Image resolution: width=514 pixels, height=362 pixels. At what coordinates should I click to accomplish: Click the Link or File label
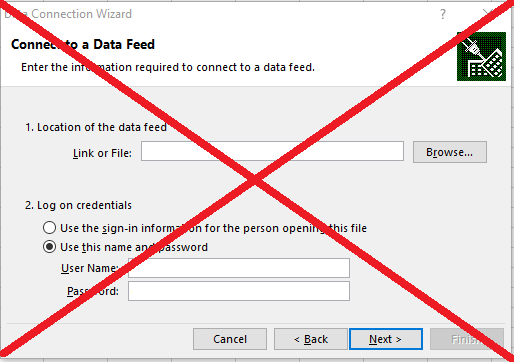coord(102,153)
